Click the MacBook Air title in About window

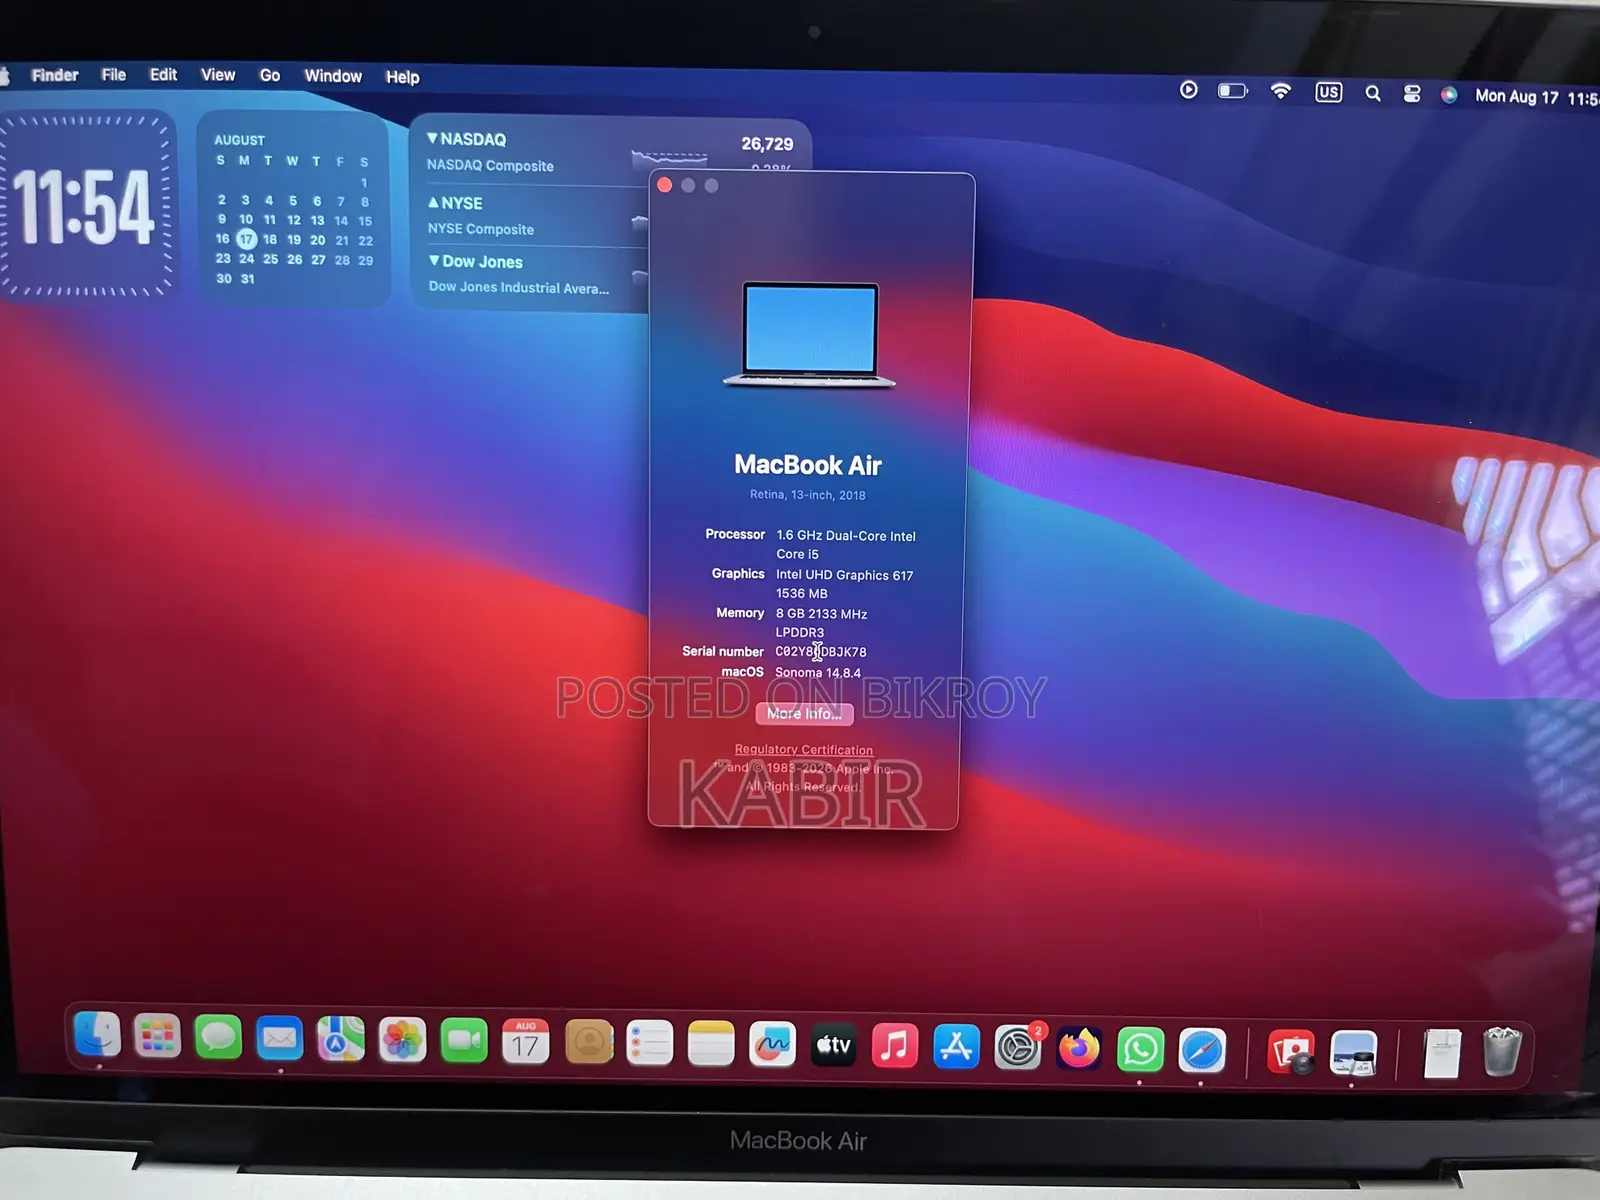click(808, 465)
